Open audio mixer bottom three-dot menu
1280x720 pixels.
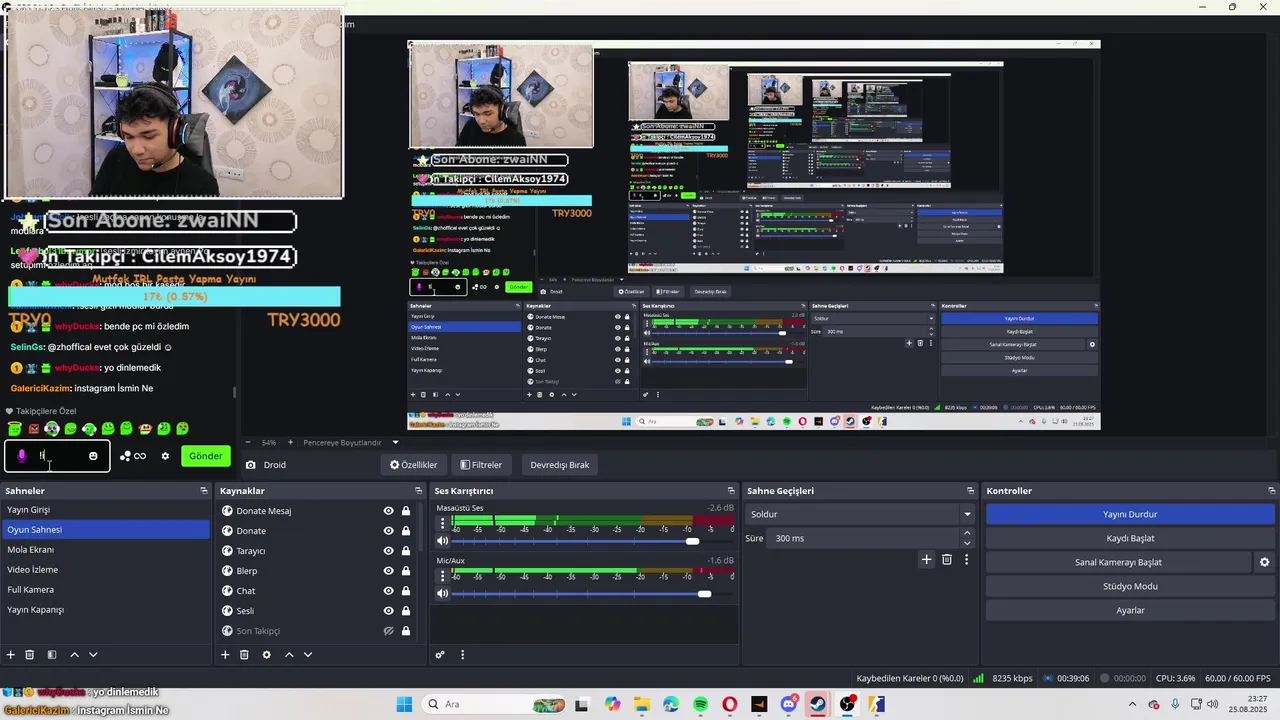click(x=462, y=655)
